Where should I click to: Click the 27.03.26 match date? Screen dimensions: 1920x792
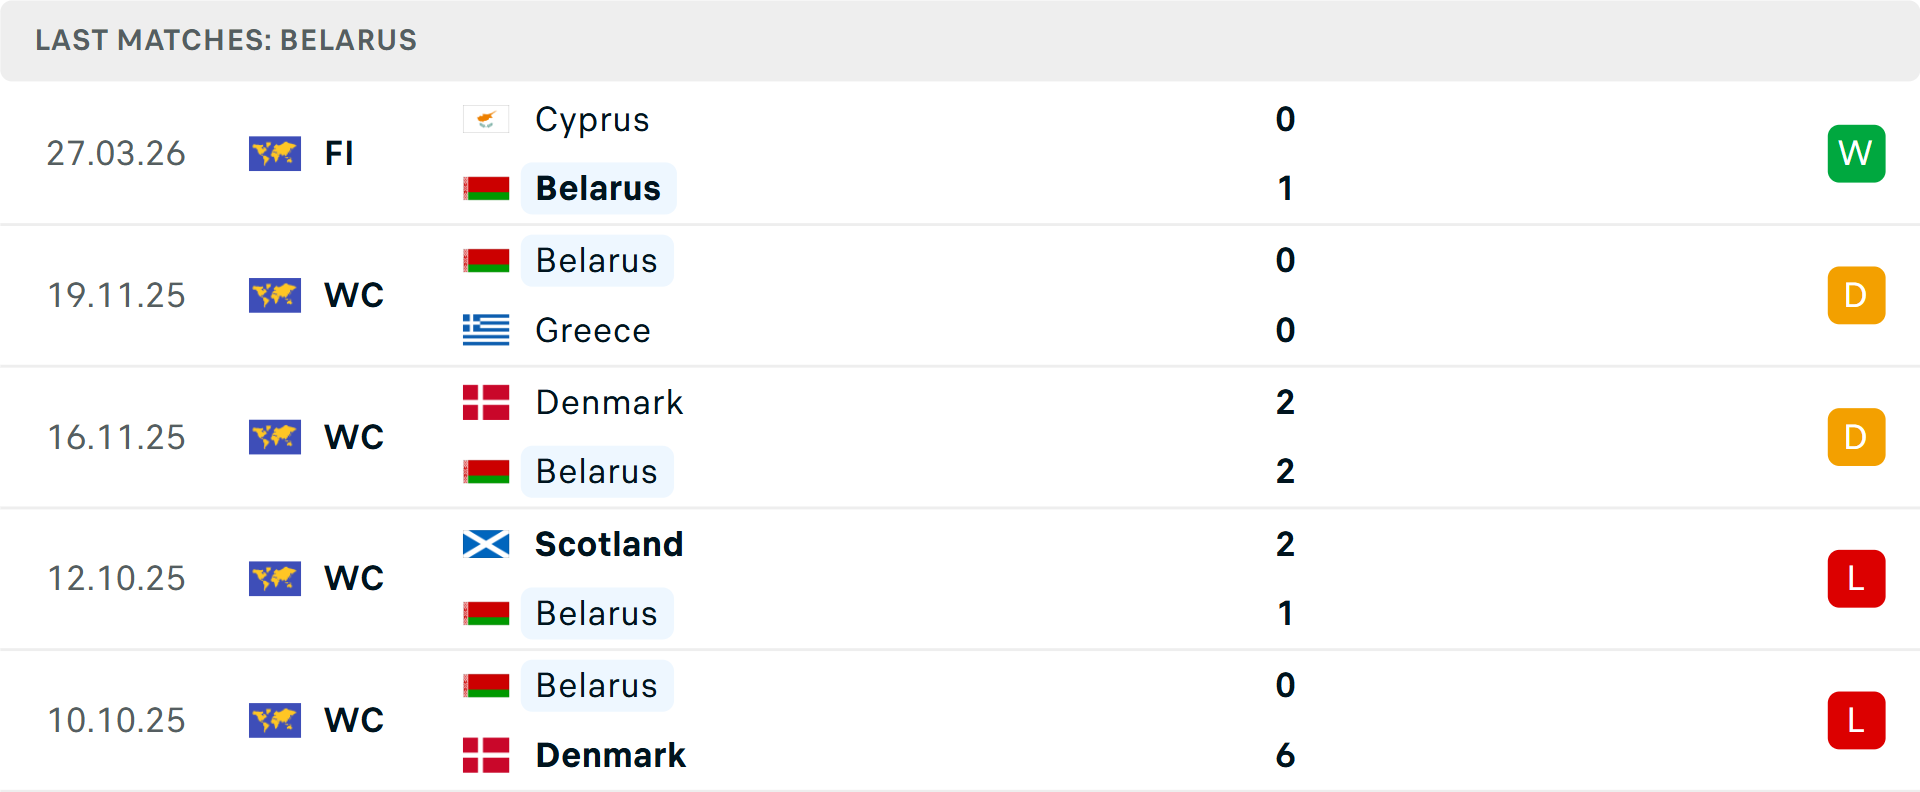(x=116, y=153)
